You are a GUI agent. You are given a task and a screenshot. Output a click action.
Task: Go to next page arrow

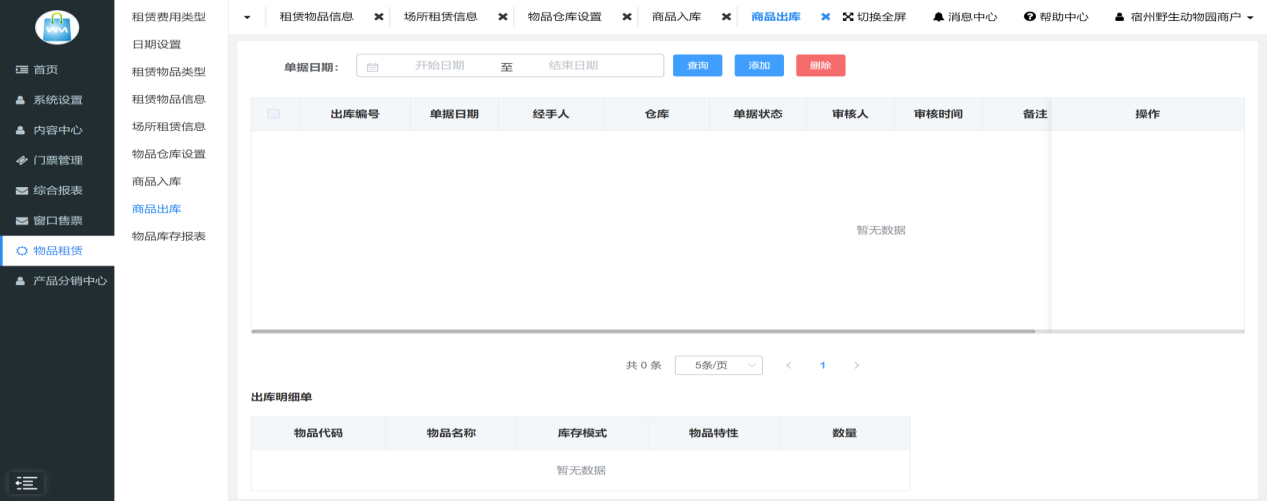856,366
